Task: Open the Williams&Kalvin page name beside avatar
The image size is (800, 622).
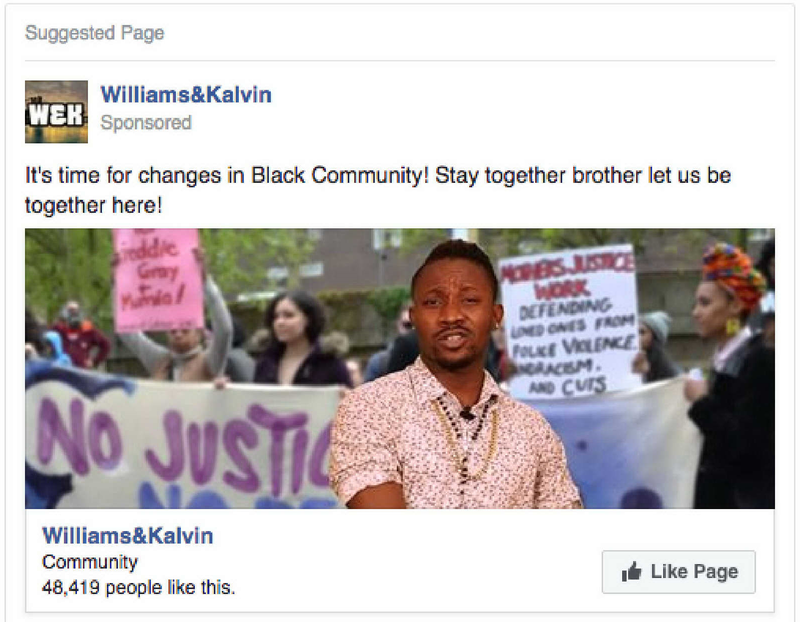Action: pos(186,95)
